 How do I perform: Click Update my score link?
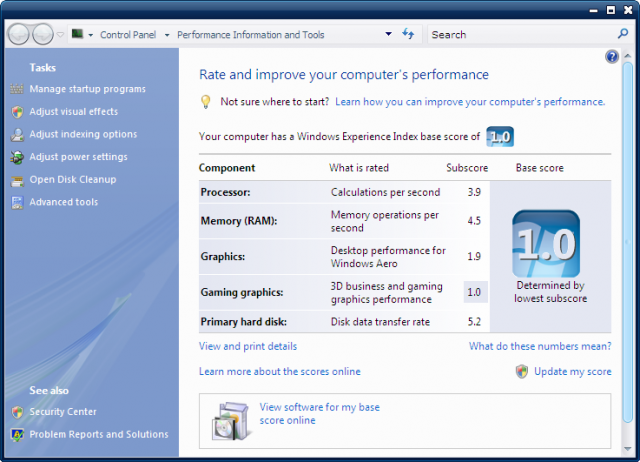point(573,371)
